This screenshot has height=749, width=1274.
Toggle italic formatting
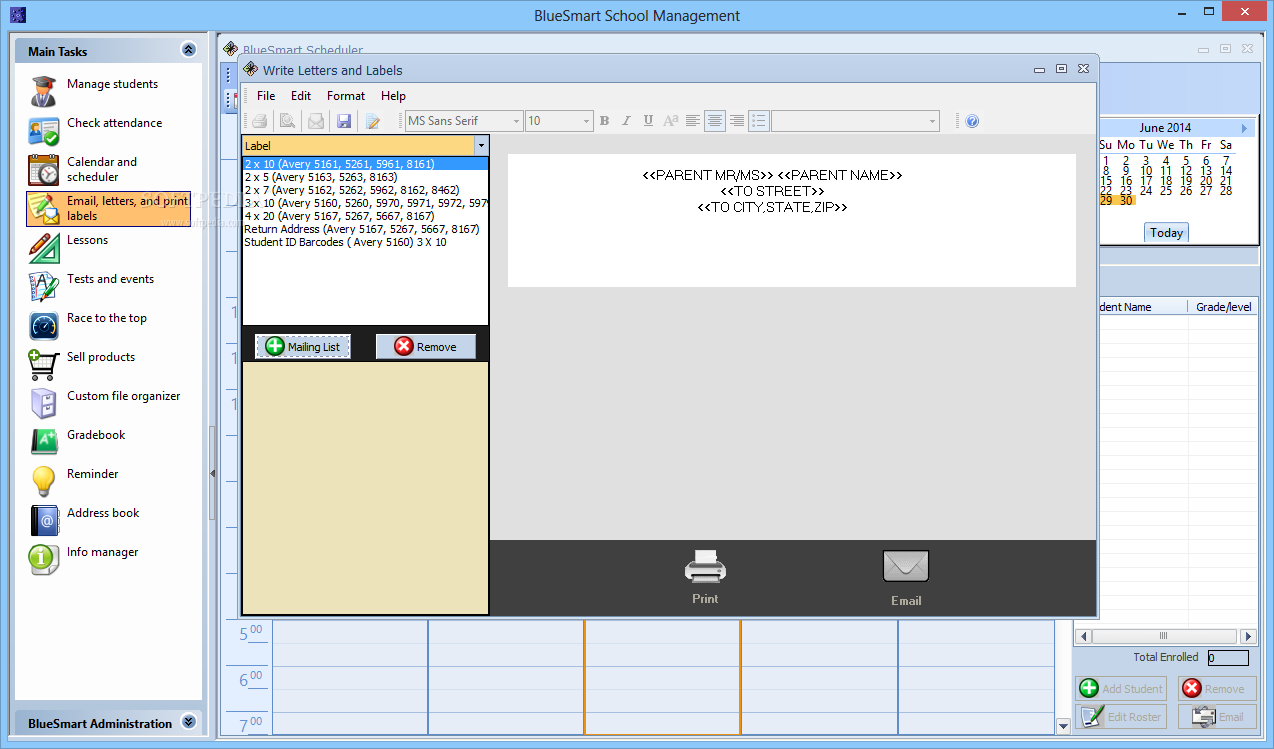626,121
